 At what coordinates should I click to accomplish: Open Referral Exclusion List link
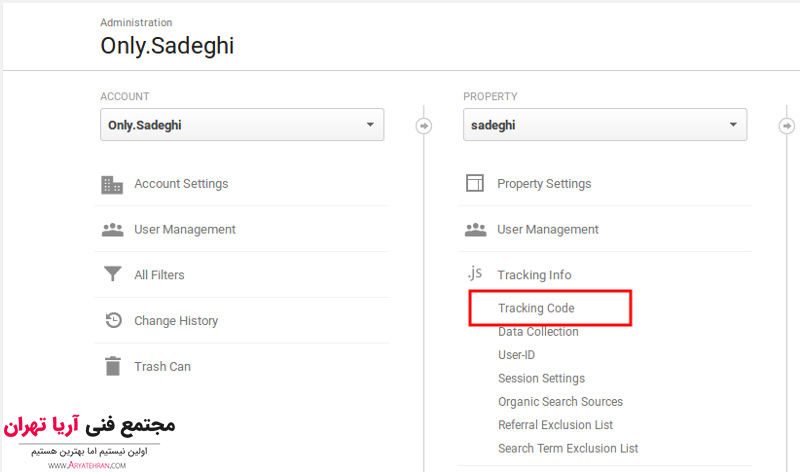(555, 425)
